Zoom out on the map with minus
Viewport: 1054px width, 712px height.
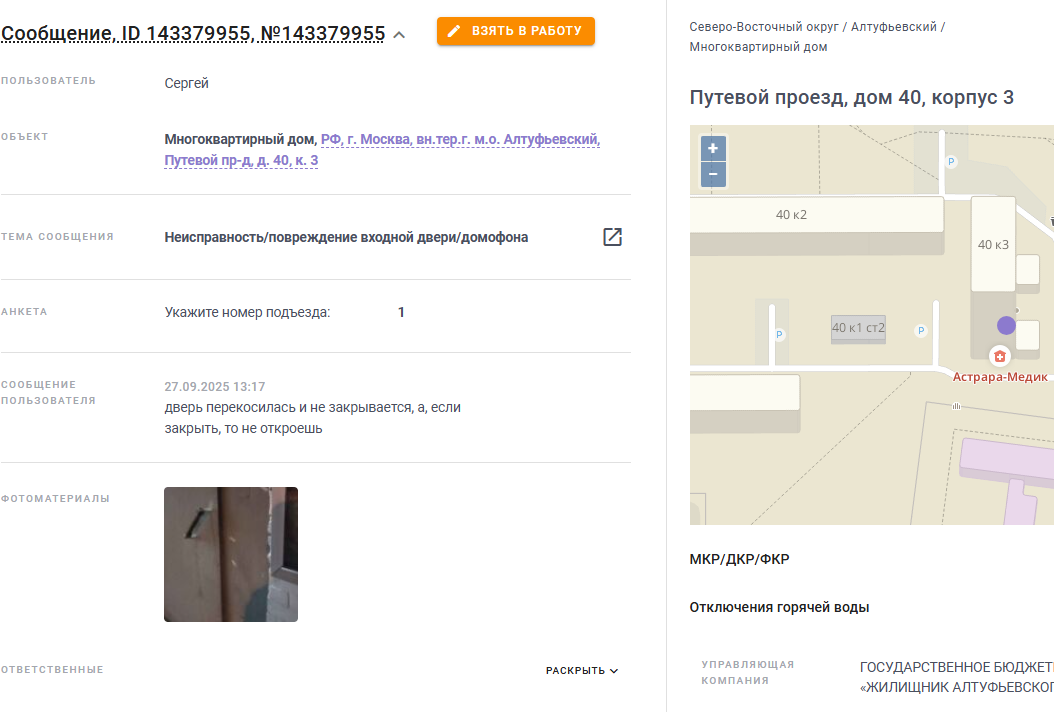713,174
